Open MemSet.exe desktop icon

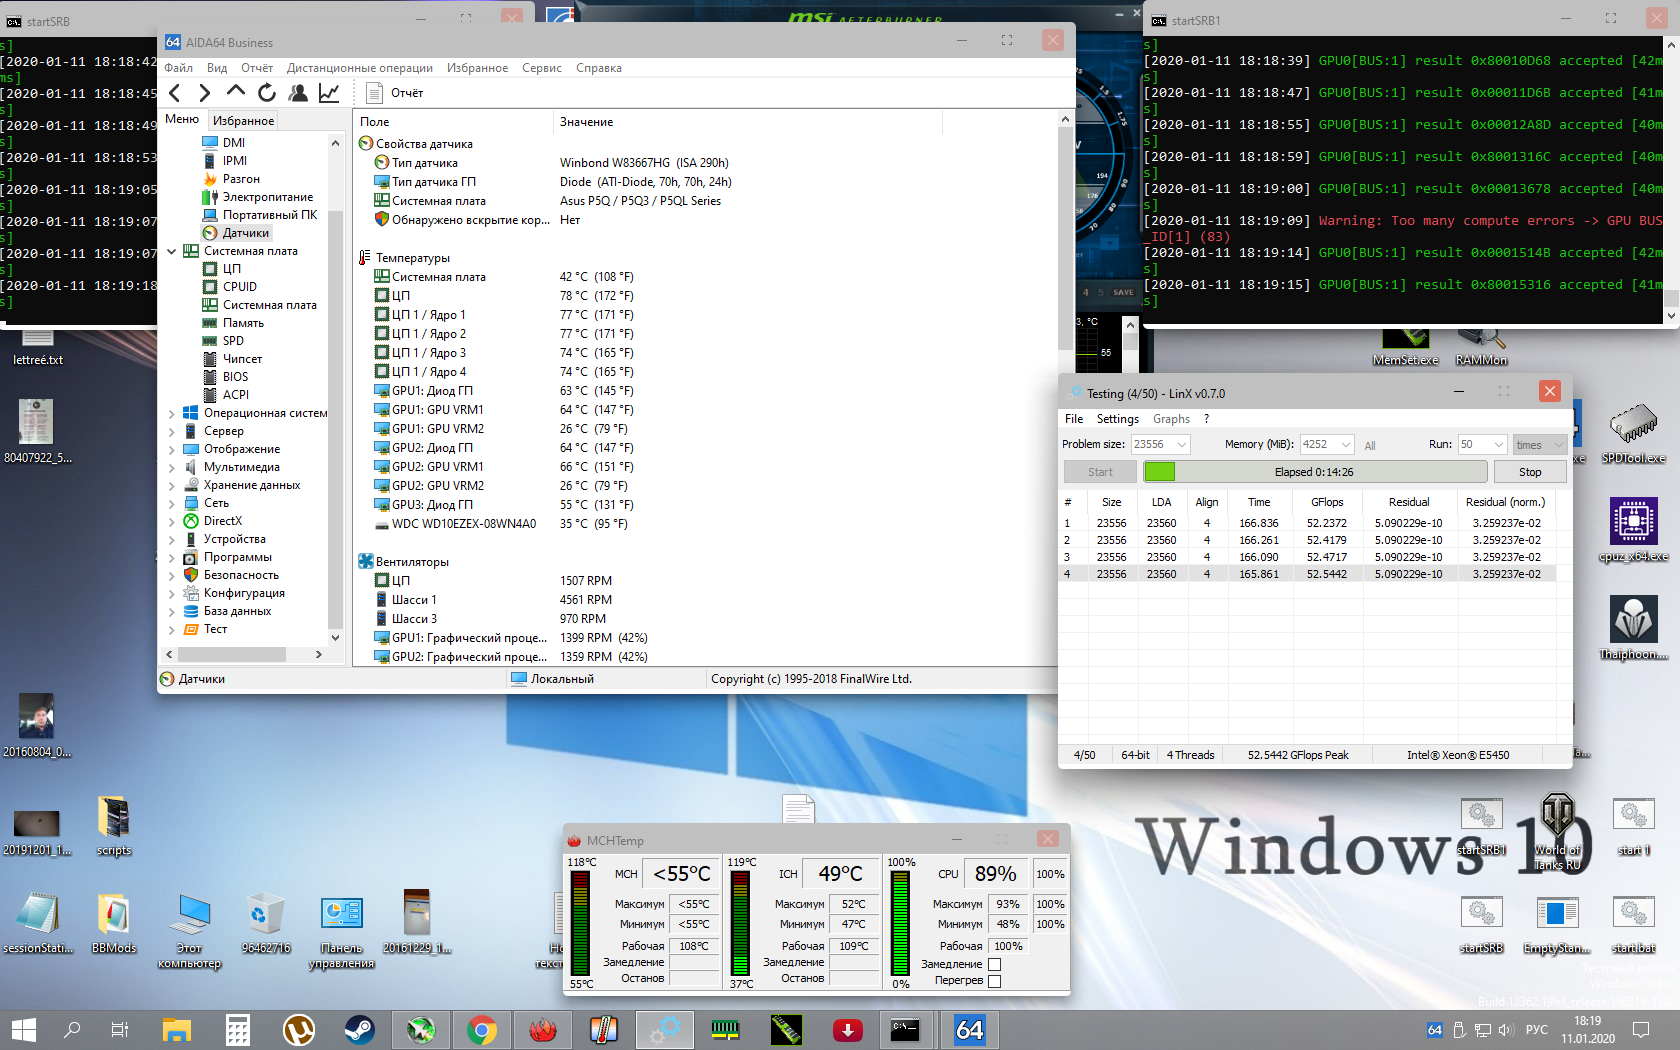click(x=1405, y=346)
